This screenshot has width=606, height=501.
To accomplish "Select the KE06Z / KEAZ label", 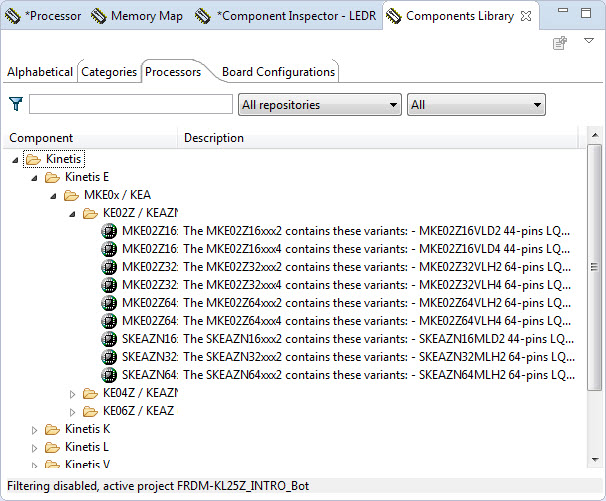I will coord(138,411).
